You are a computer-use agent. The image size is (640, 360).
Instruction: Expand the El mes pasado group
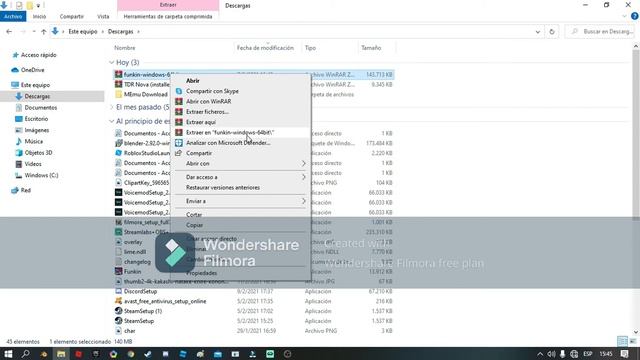coord(111,107)
